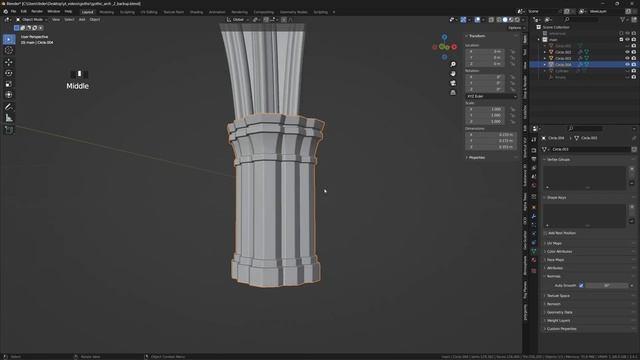Open the outliner filter funnel
Image resolution: width=640 pixels, height=360 pixels.
click(x=622, y=20)
